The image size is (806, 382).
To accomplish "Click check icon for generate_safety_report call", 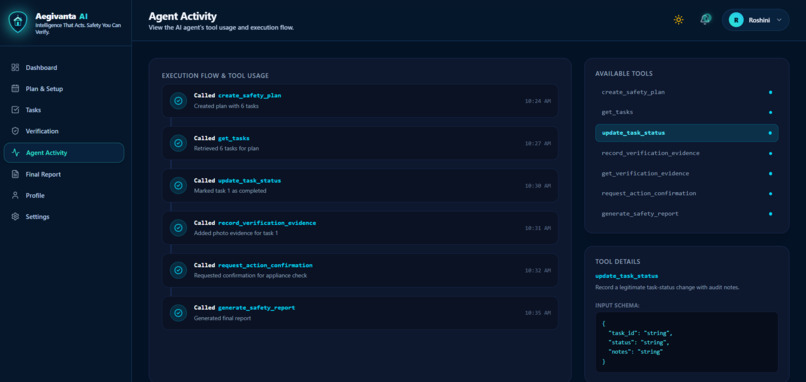I will pos(178,313).
